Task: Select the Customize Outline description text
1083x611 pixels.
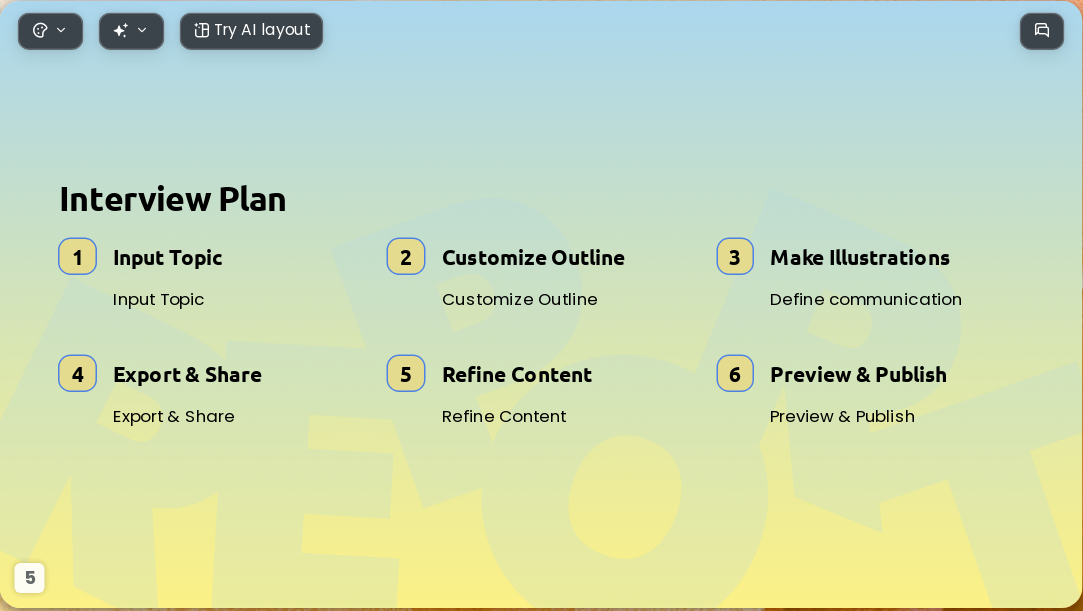Action: (x=519, y=300)
